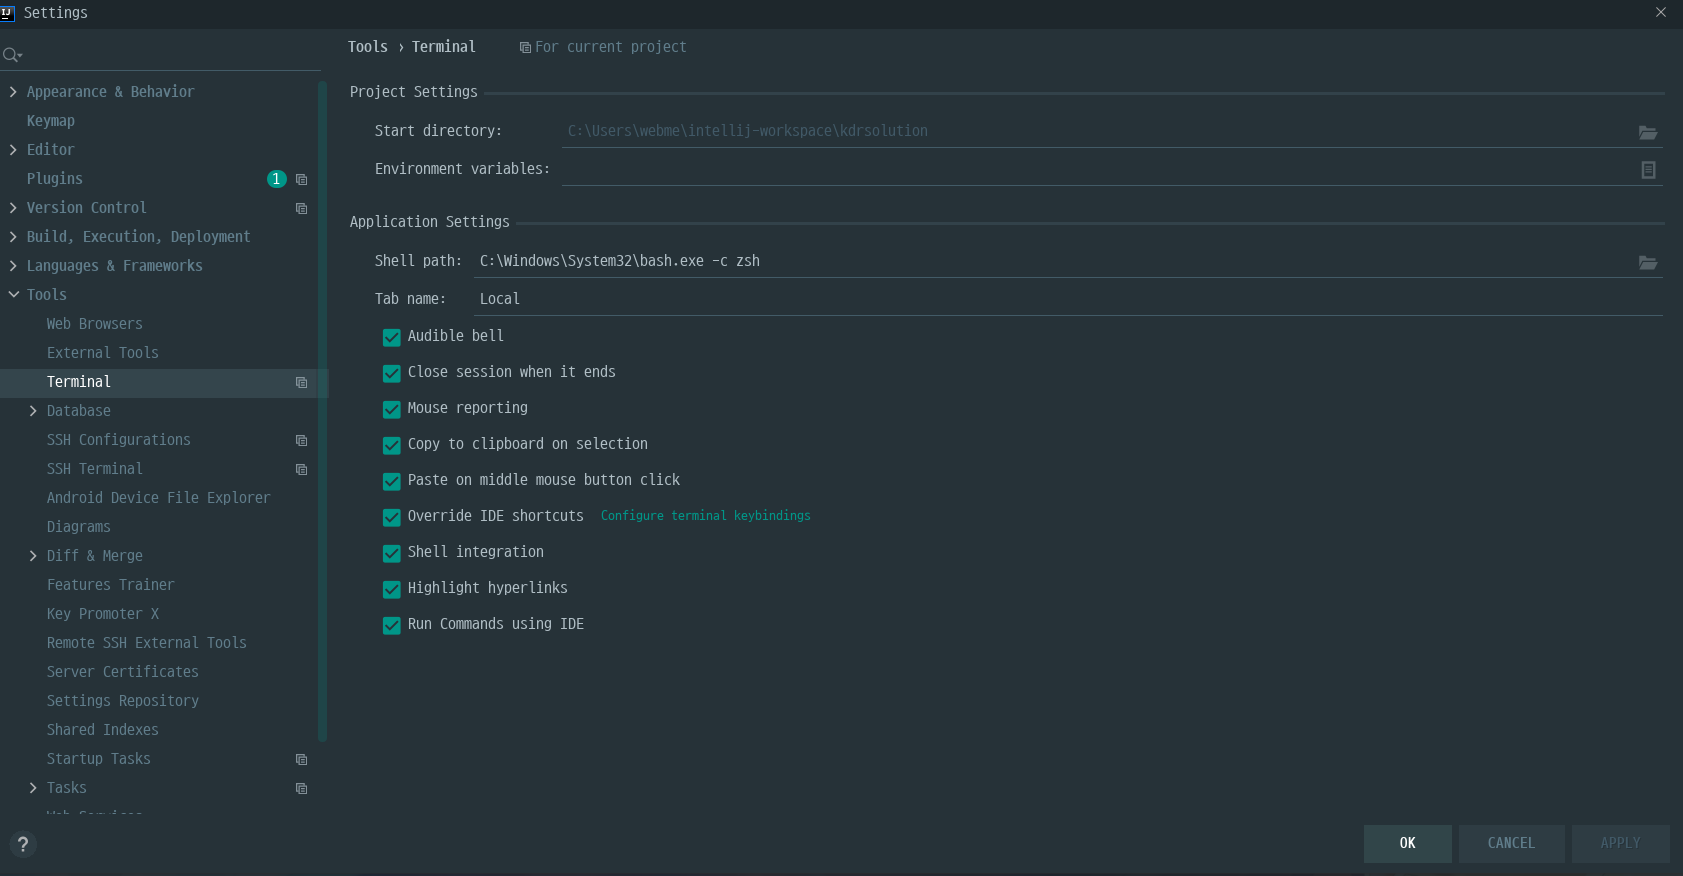Click Configure terminal keybindings link
Screen dimensions: 1683x876
[x=706, y=516]
